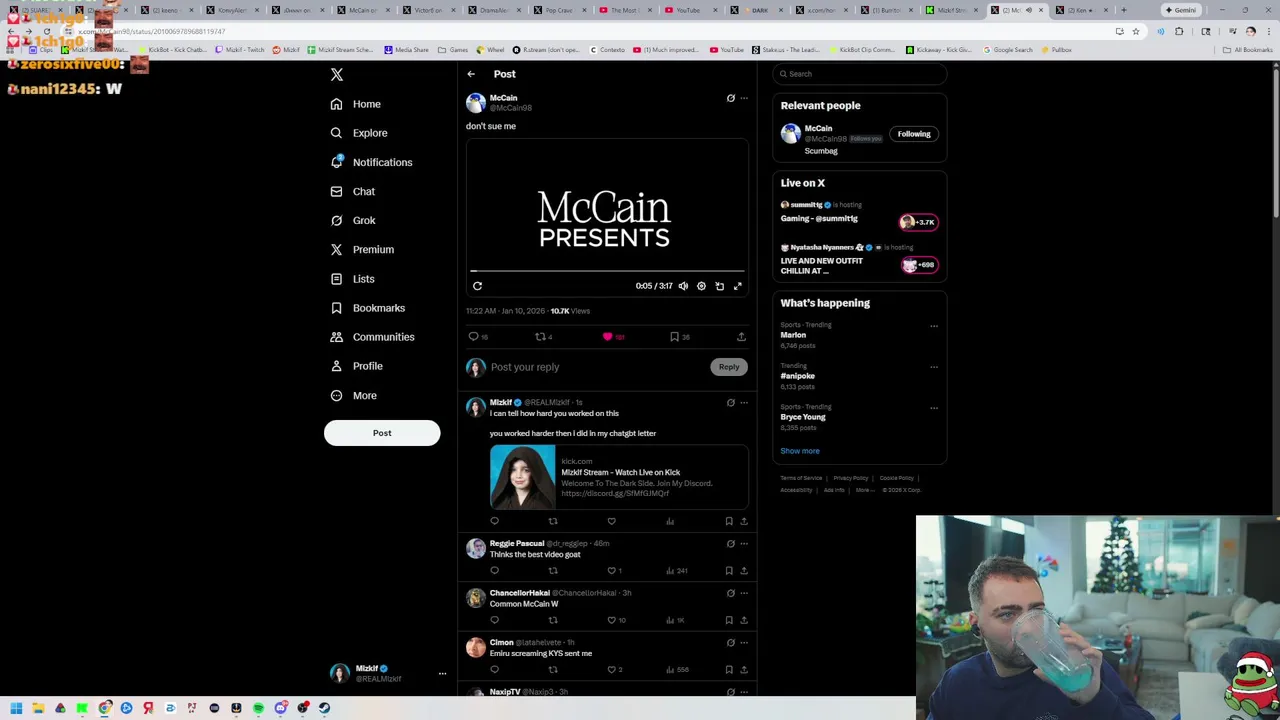The height and width of the screenshot is (720, 1280).
Task: Mute the video volume
Action: point(683,286)
